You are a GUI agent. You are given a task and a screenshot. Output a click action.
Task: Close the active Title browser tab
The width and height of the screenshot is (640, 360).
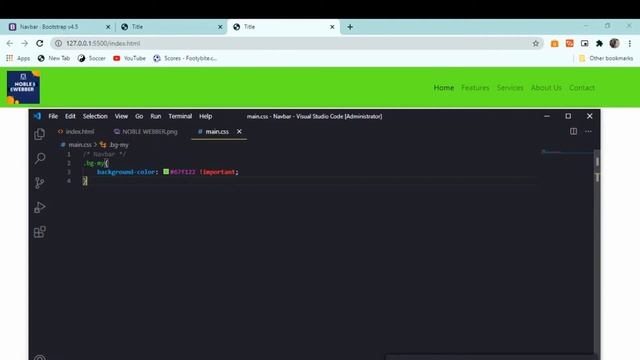332,27
